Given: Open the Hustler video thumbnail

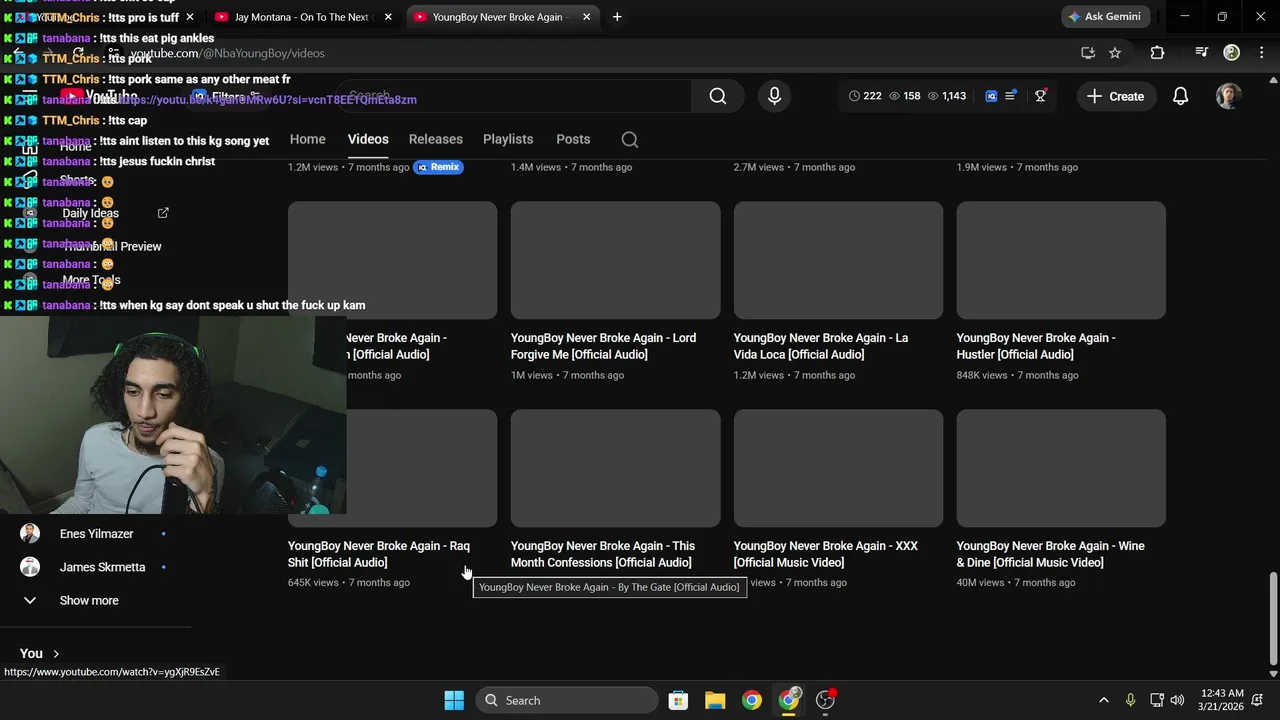Looking at the screenshot, I should click(1061, 260).
